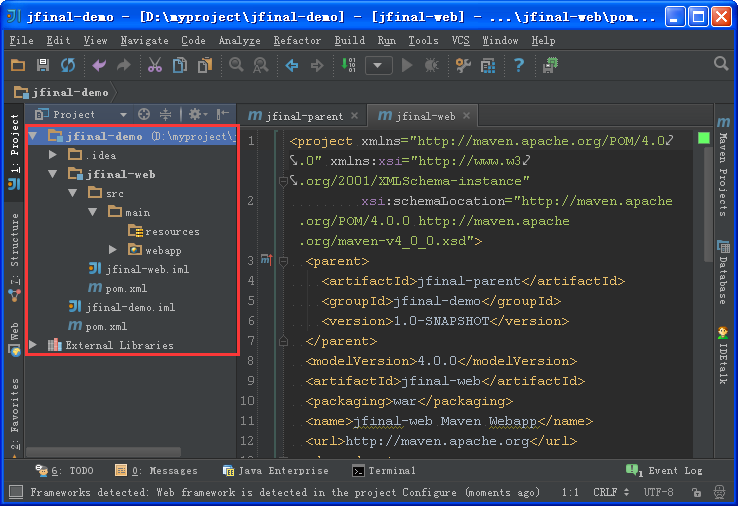Viewport: 738px width, 506px height.
Task: Open the Event Log
Action: (x=664, y=470)
